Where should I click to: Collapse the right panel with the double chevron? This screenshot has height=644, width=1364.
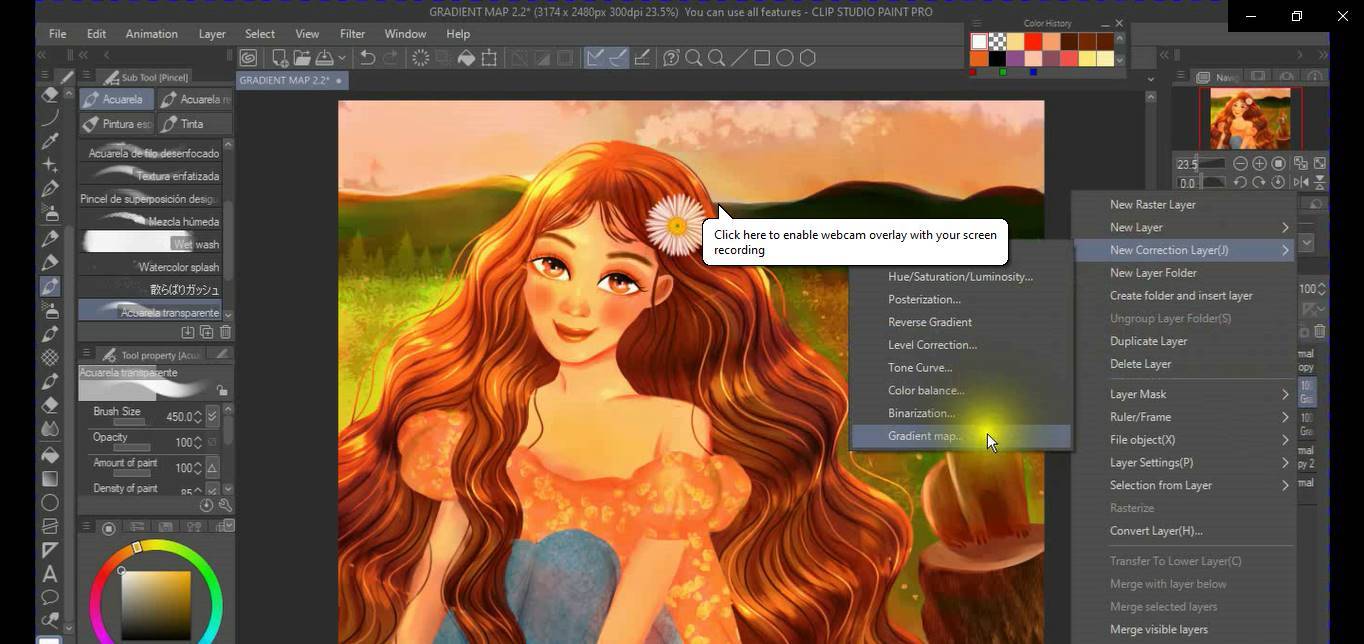tap(1164, 55)
